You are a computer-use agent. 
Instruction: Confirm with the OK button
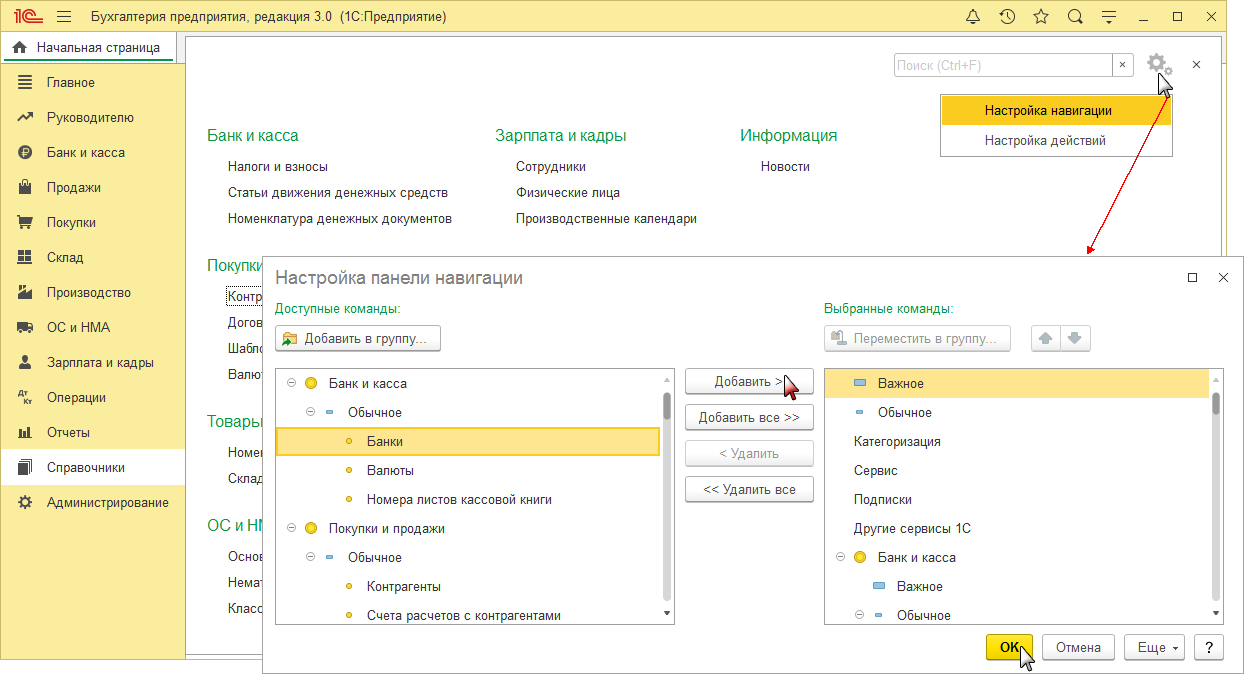tap(1010, 647)
